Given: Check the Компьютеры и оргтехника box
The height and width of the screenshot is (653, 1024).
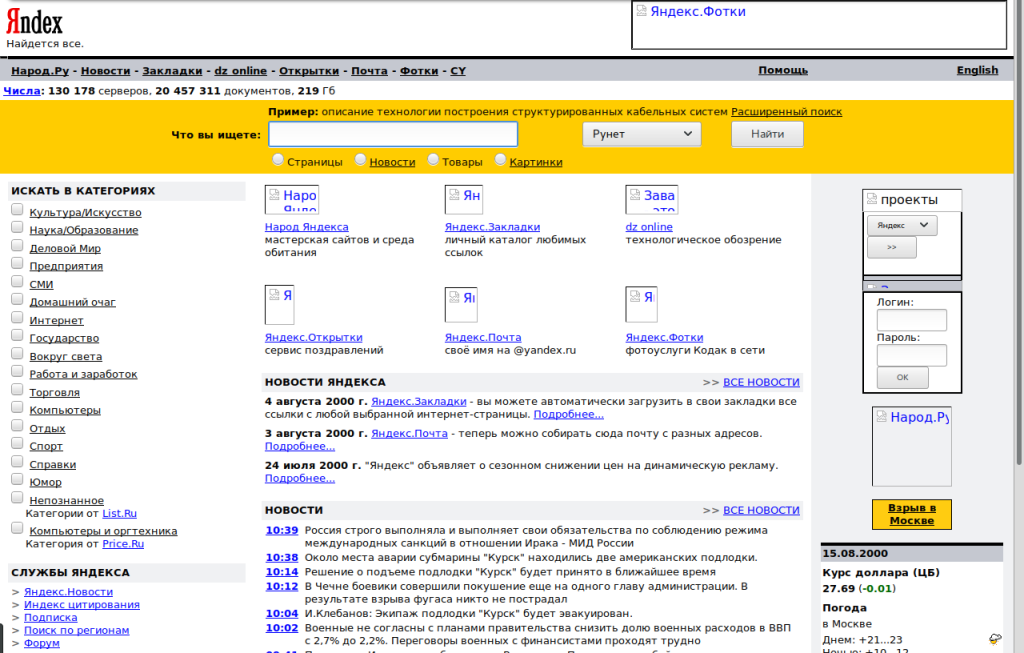Looking at the screenshot, I should pos(18,528).
